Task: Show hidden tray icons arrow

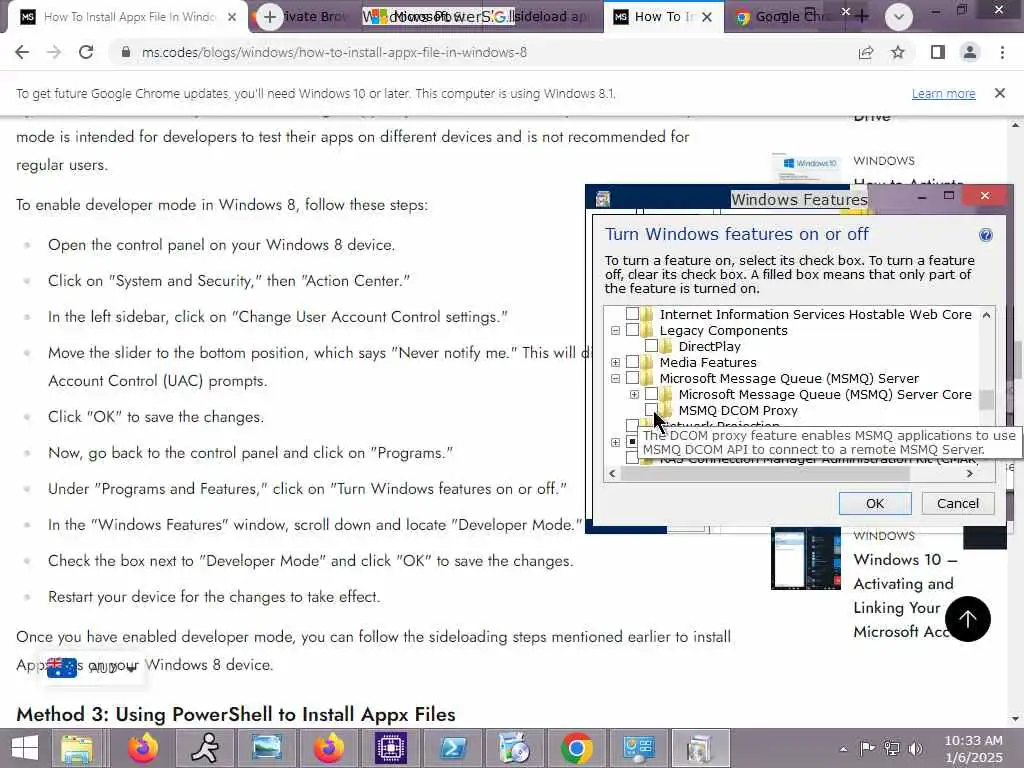Action: click(x=843, y=749)
